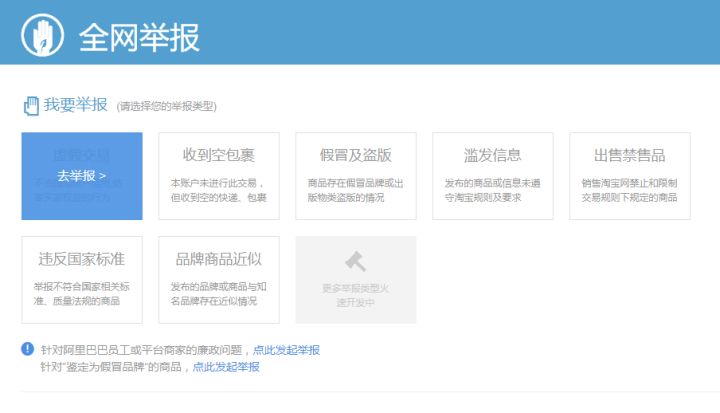Click the description text under 出售禁售品

tap(629, 190)
